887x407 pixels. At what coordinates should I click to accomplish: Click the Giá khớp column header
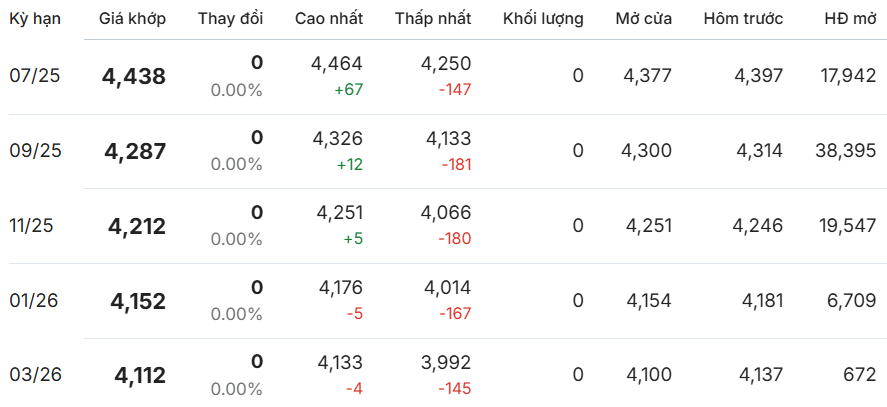pos(132,19)
